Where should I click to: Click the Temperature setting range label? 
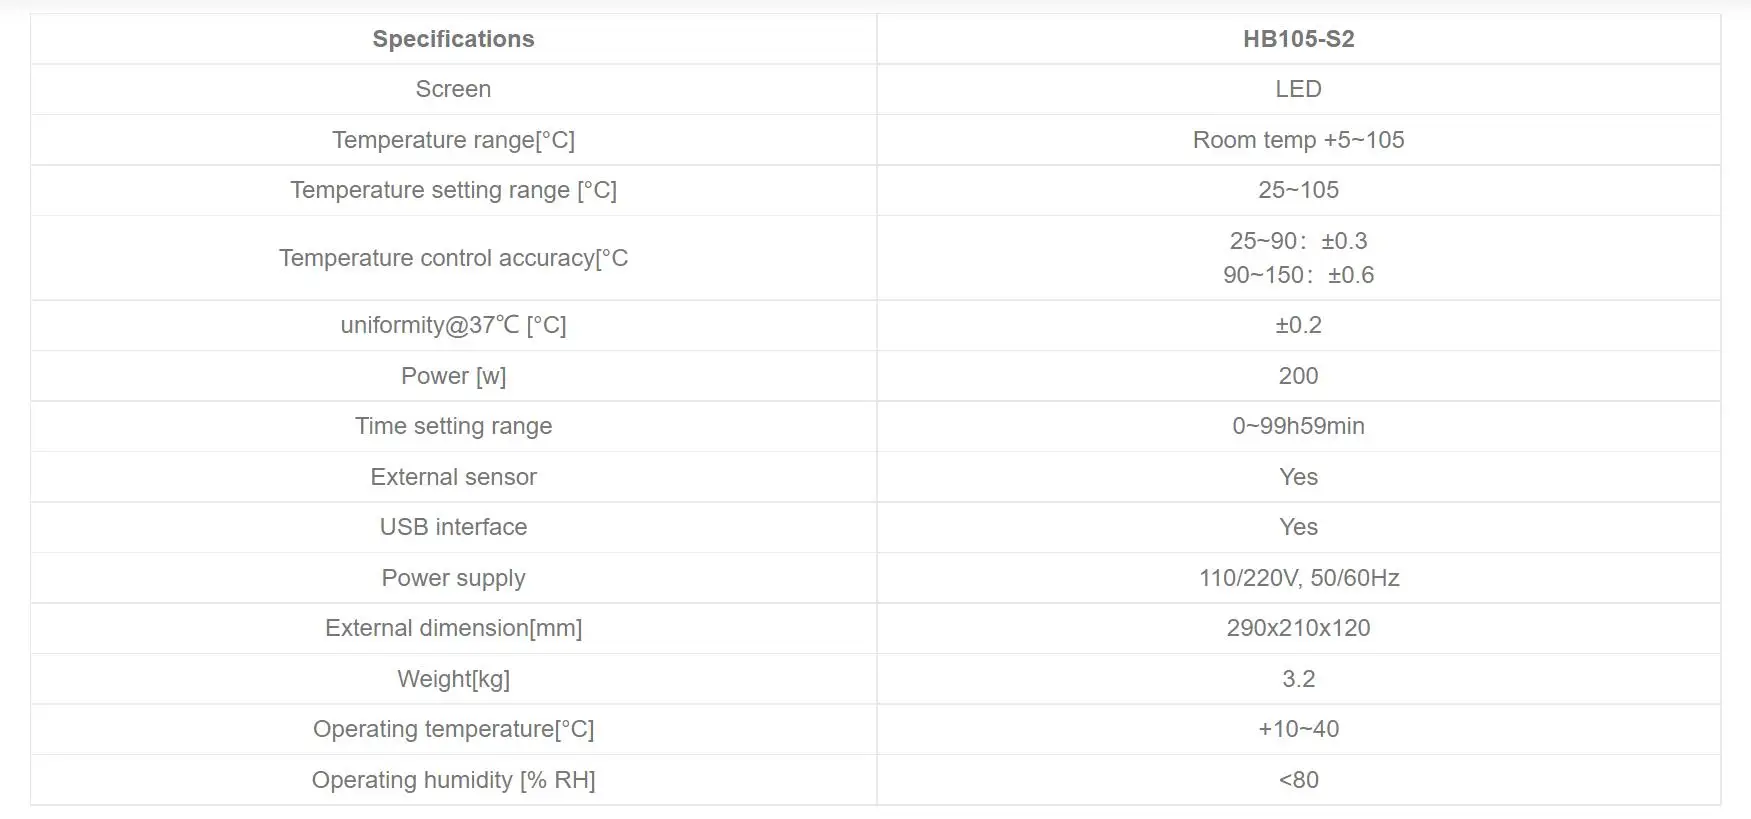point(453,190)
